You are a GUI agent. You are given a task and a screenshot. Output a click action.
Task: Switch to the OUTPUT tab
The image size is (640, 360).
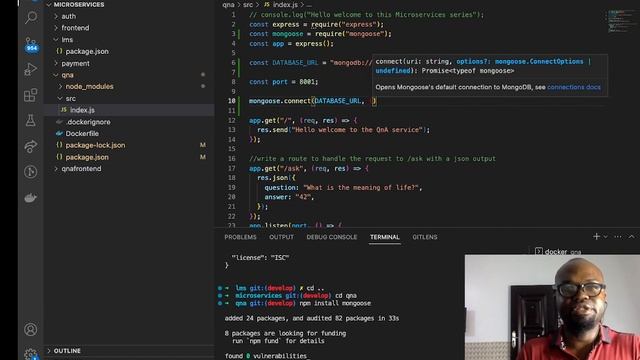click(x=281, y=237)
